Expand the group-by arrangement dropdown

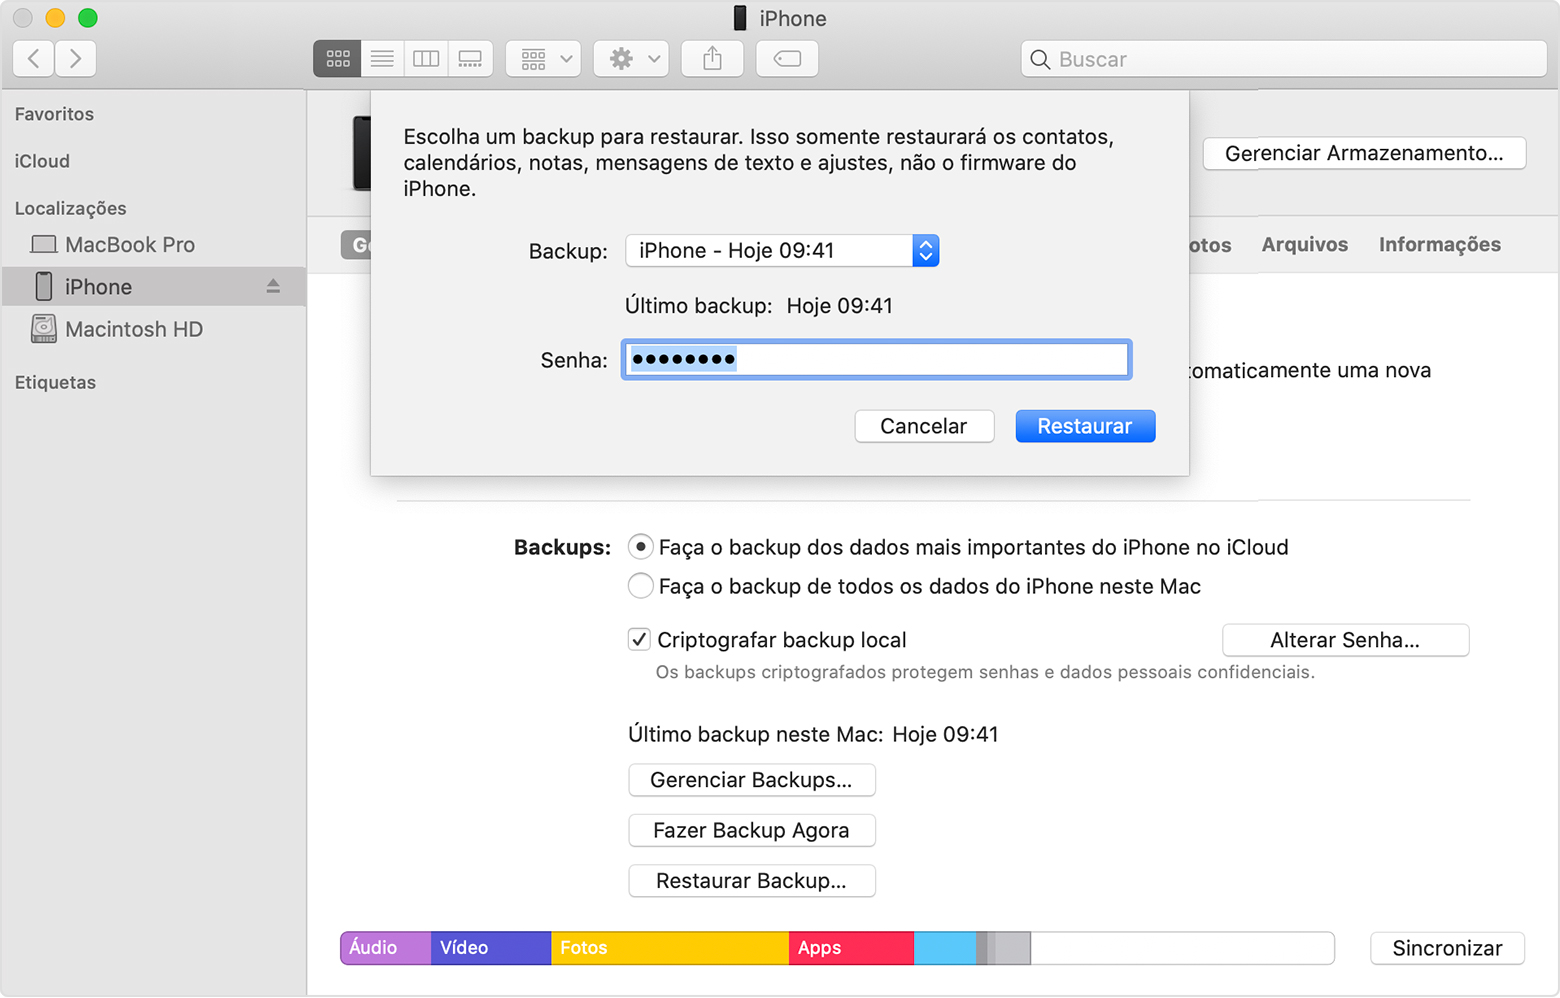point(544,59)
